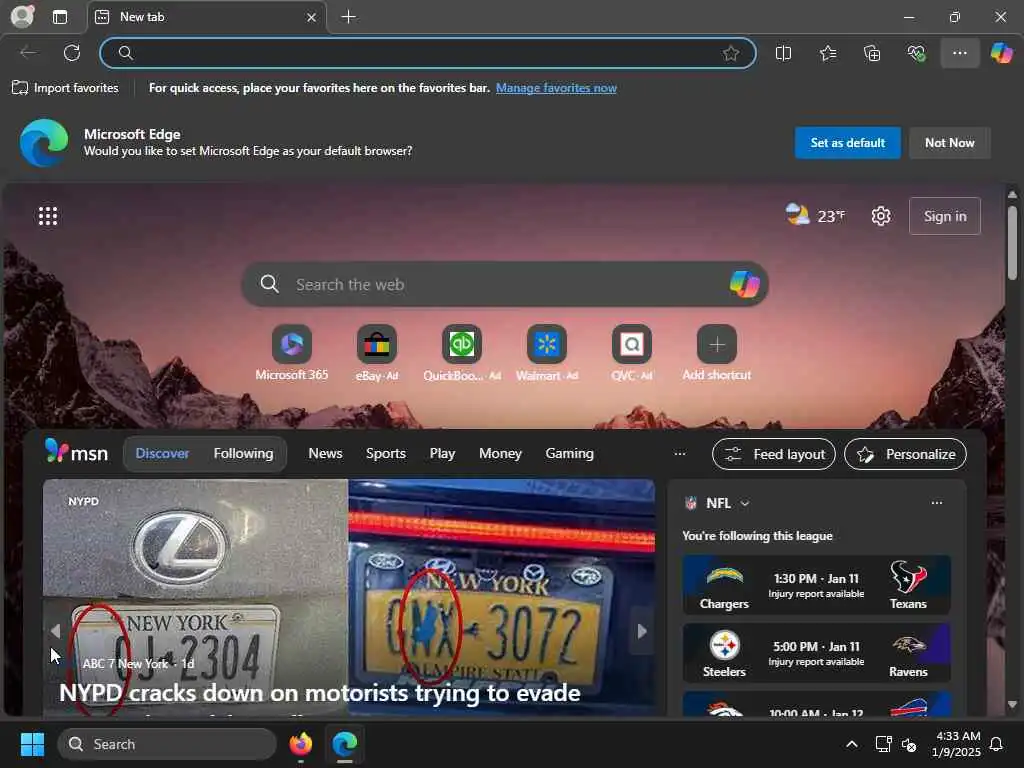Close the New tab tab

point(312,18)
